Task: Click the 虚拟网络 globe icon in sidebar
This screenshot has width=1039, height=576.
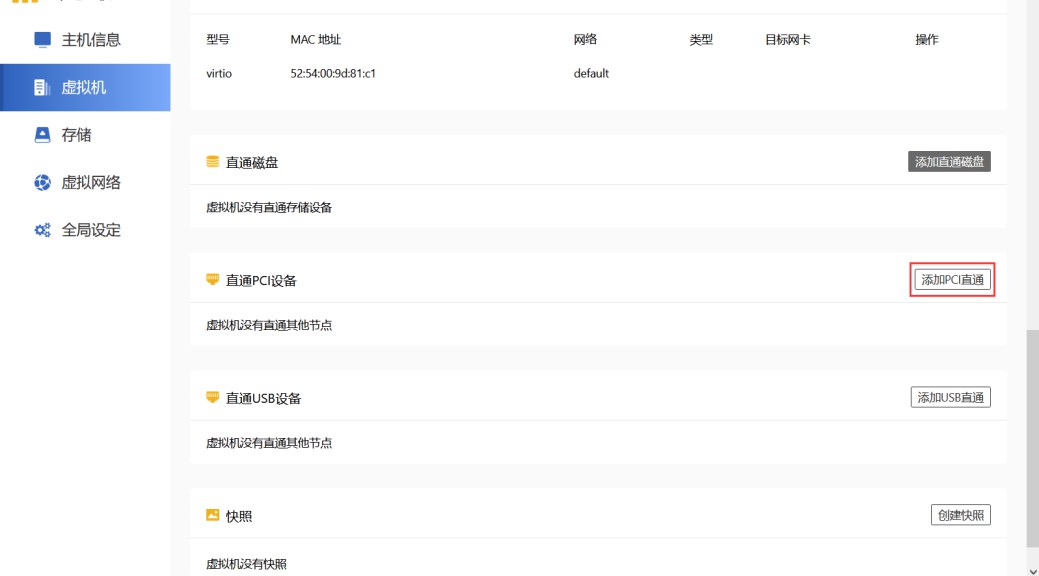Action: 42,183
